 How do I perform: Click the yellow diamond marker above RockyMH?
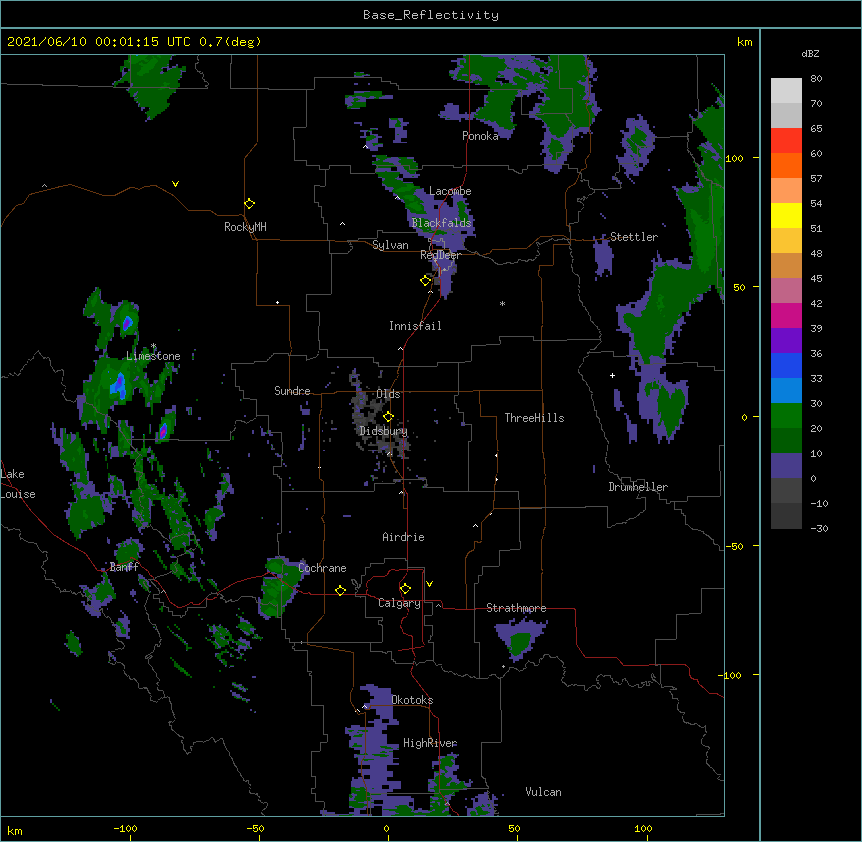click(249, 204)
